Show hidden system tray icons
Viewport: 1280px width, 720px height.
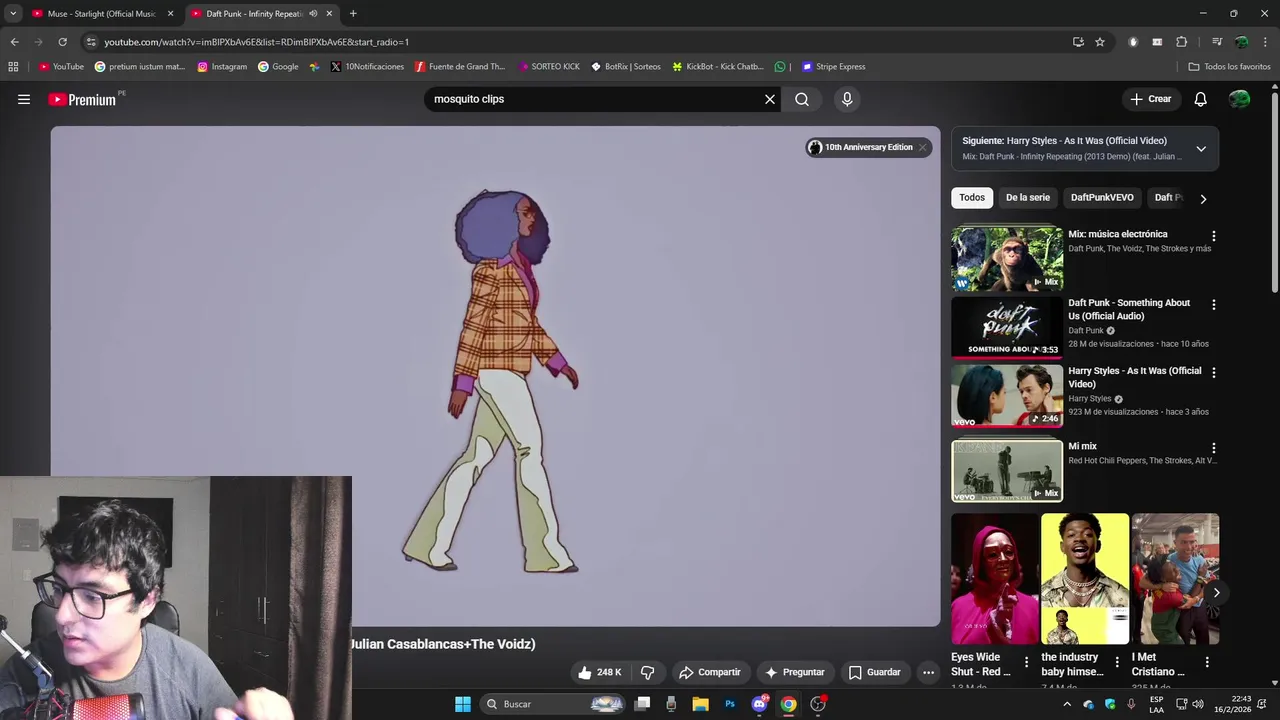(1067, 704)
